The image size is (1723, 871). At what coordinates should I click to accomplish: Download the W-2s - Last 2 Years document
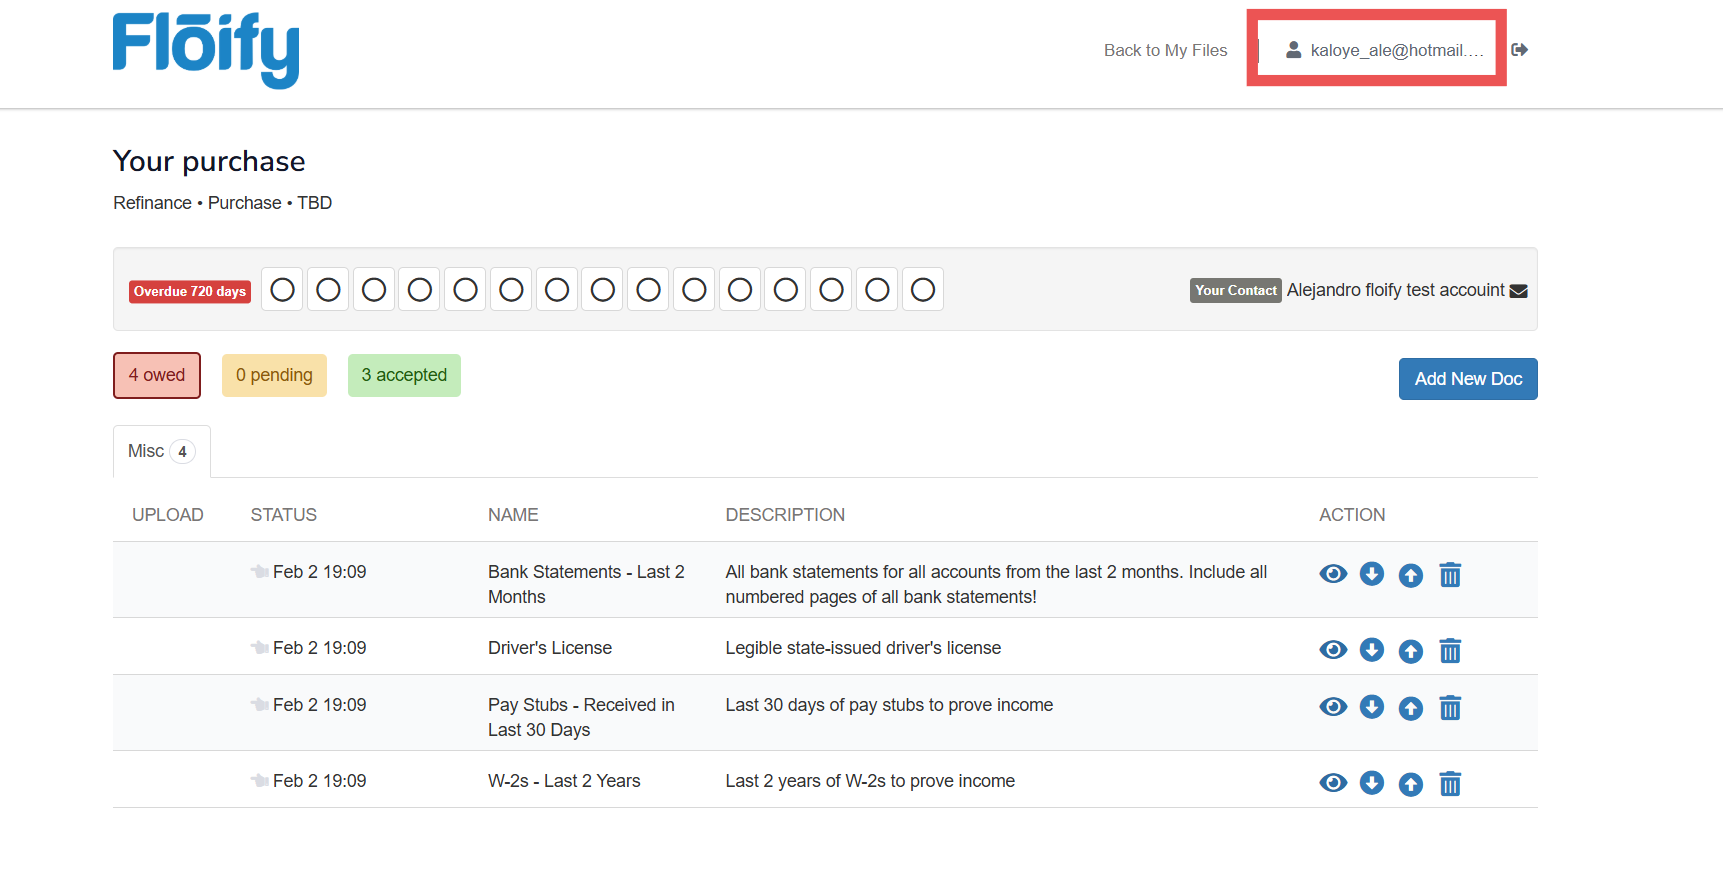1371,783
